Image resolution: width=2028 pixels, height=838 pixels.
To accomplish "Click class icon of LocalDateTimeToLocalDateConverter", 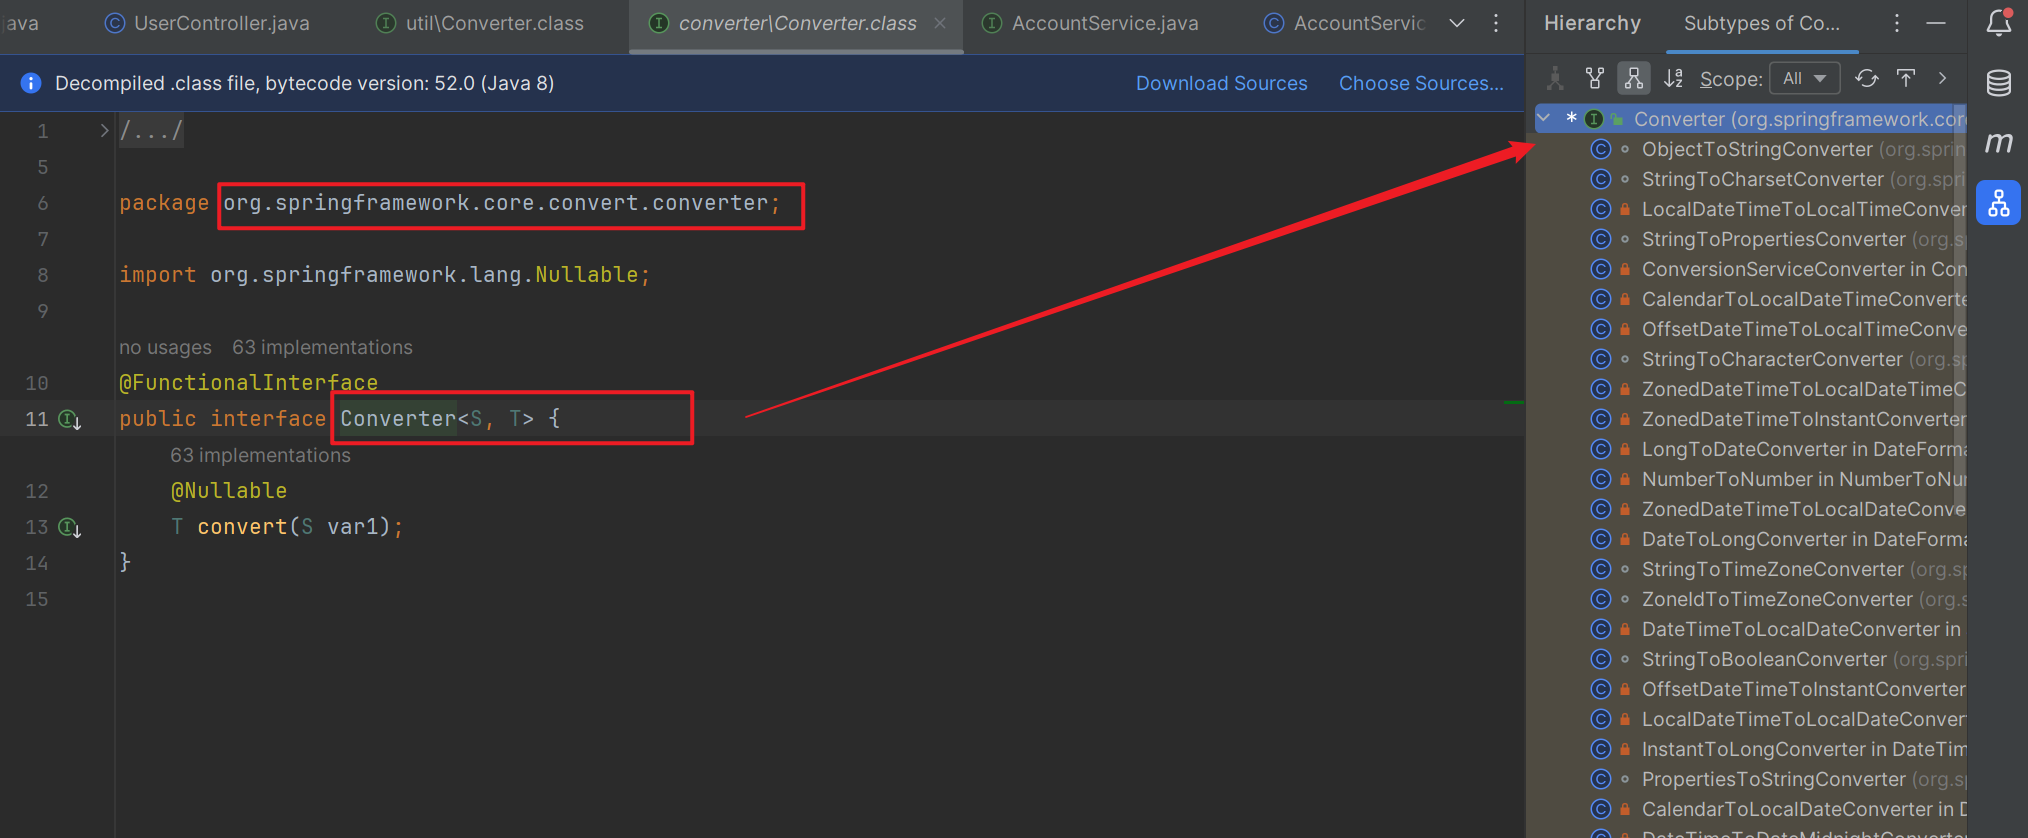I will pyautogui.click(x=1601, y=719).
